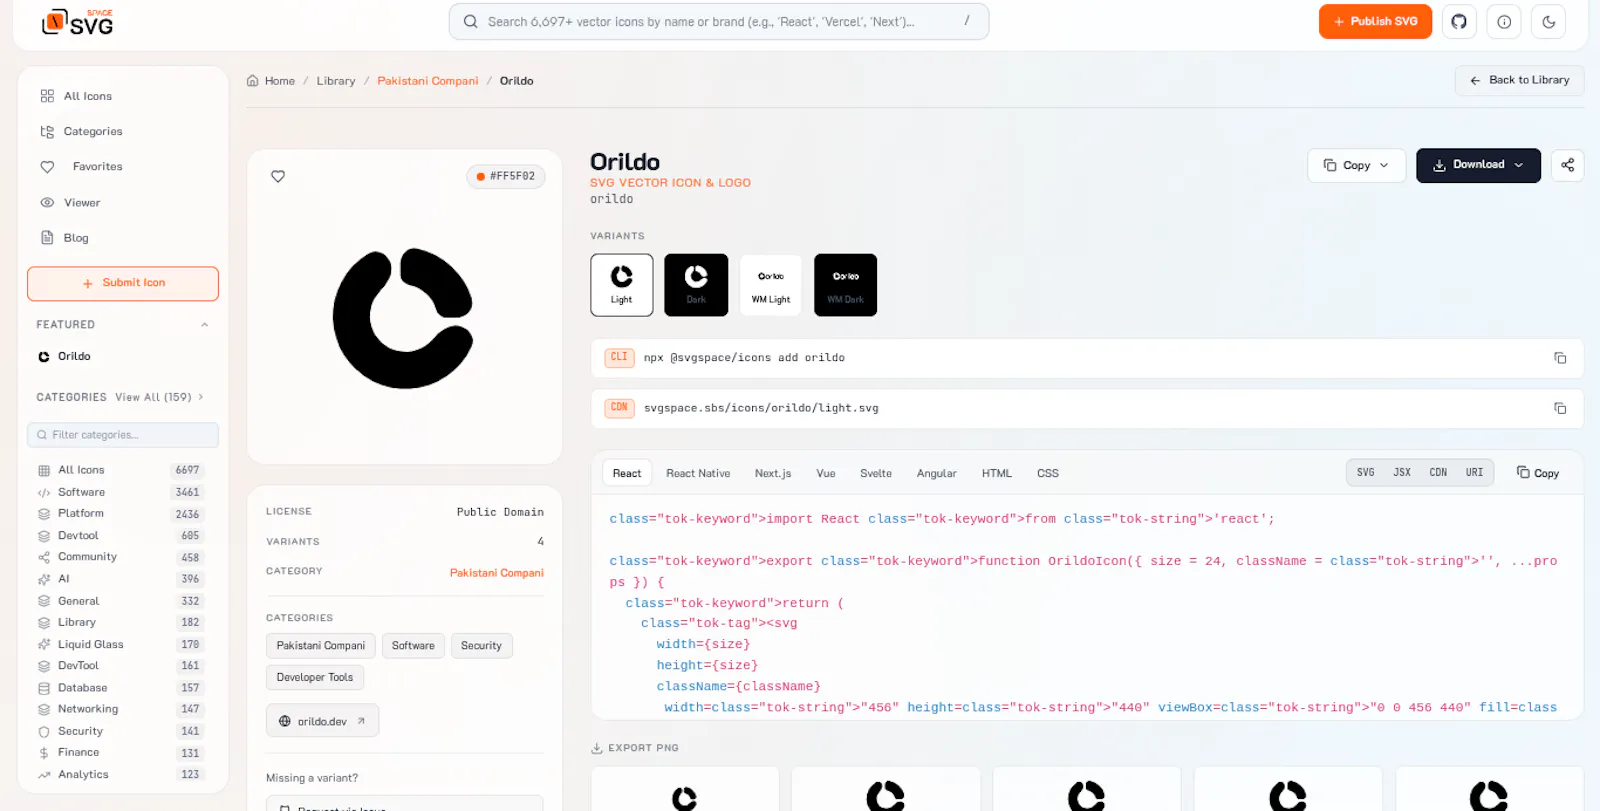Select JSX output format
Image resolution: width=1600 pixels, height=811 pixels.
[x=1402, y=473]
